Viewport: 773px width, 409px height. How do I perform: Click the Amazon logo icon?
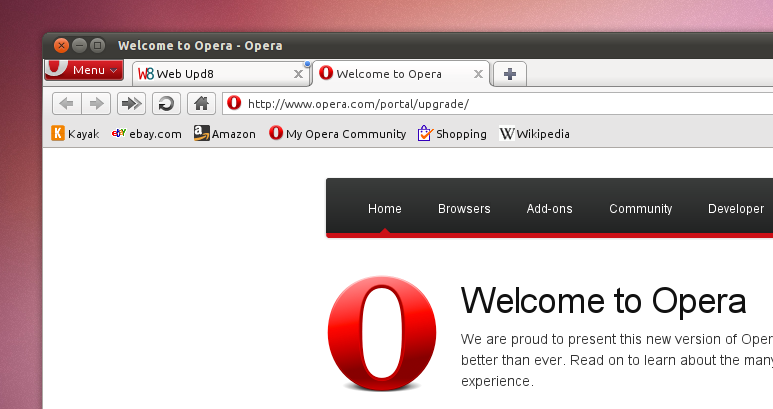pos(201,133)
